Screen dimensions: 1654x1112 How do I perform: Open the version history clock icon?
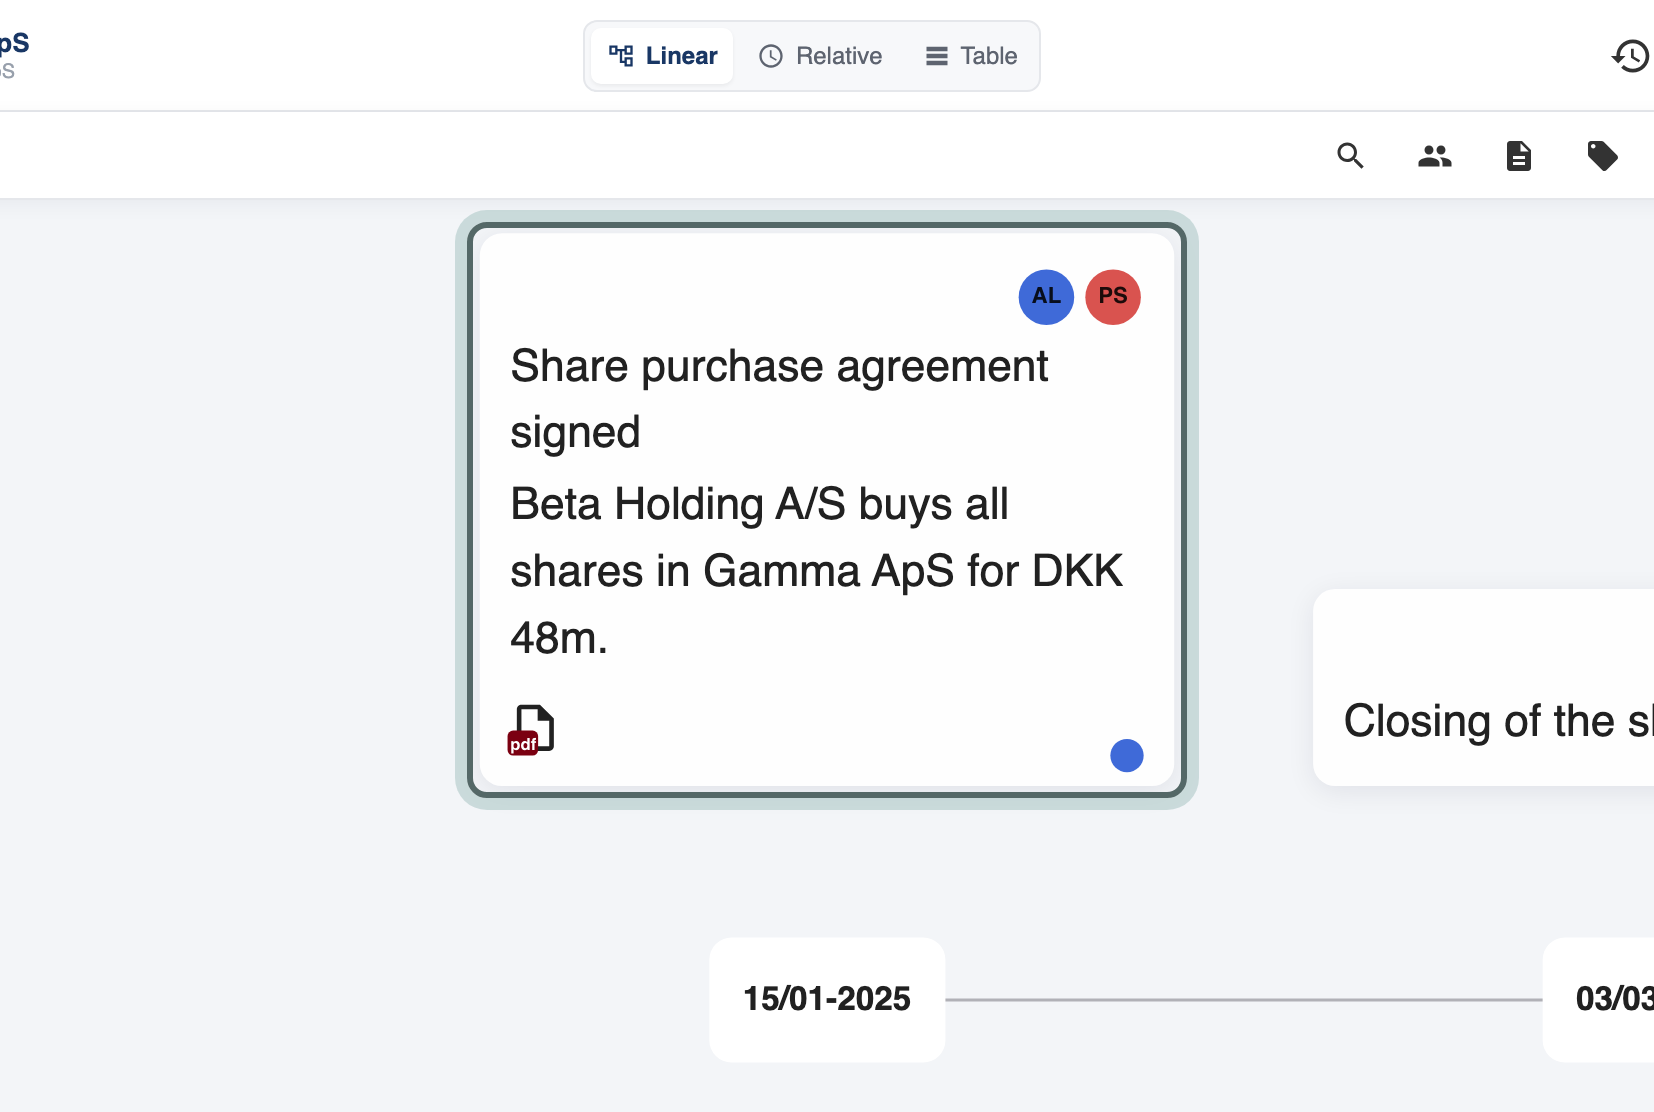pos(1630,56)
